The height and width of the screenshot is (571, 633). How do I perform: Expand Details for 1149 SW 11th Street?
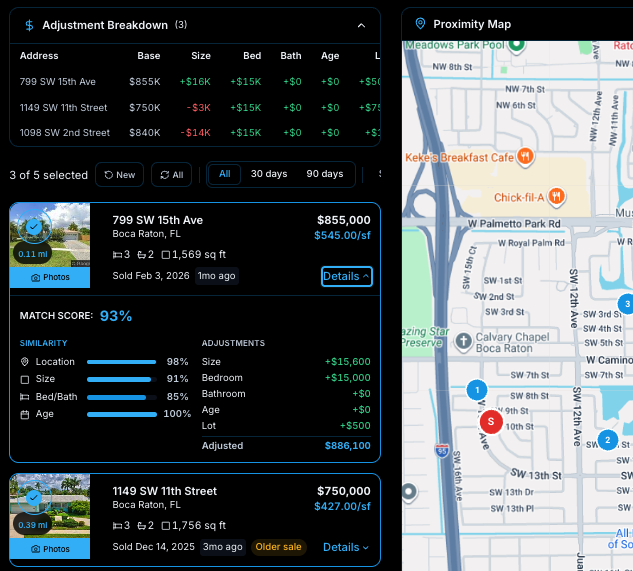[346, 547]
